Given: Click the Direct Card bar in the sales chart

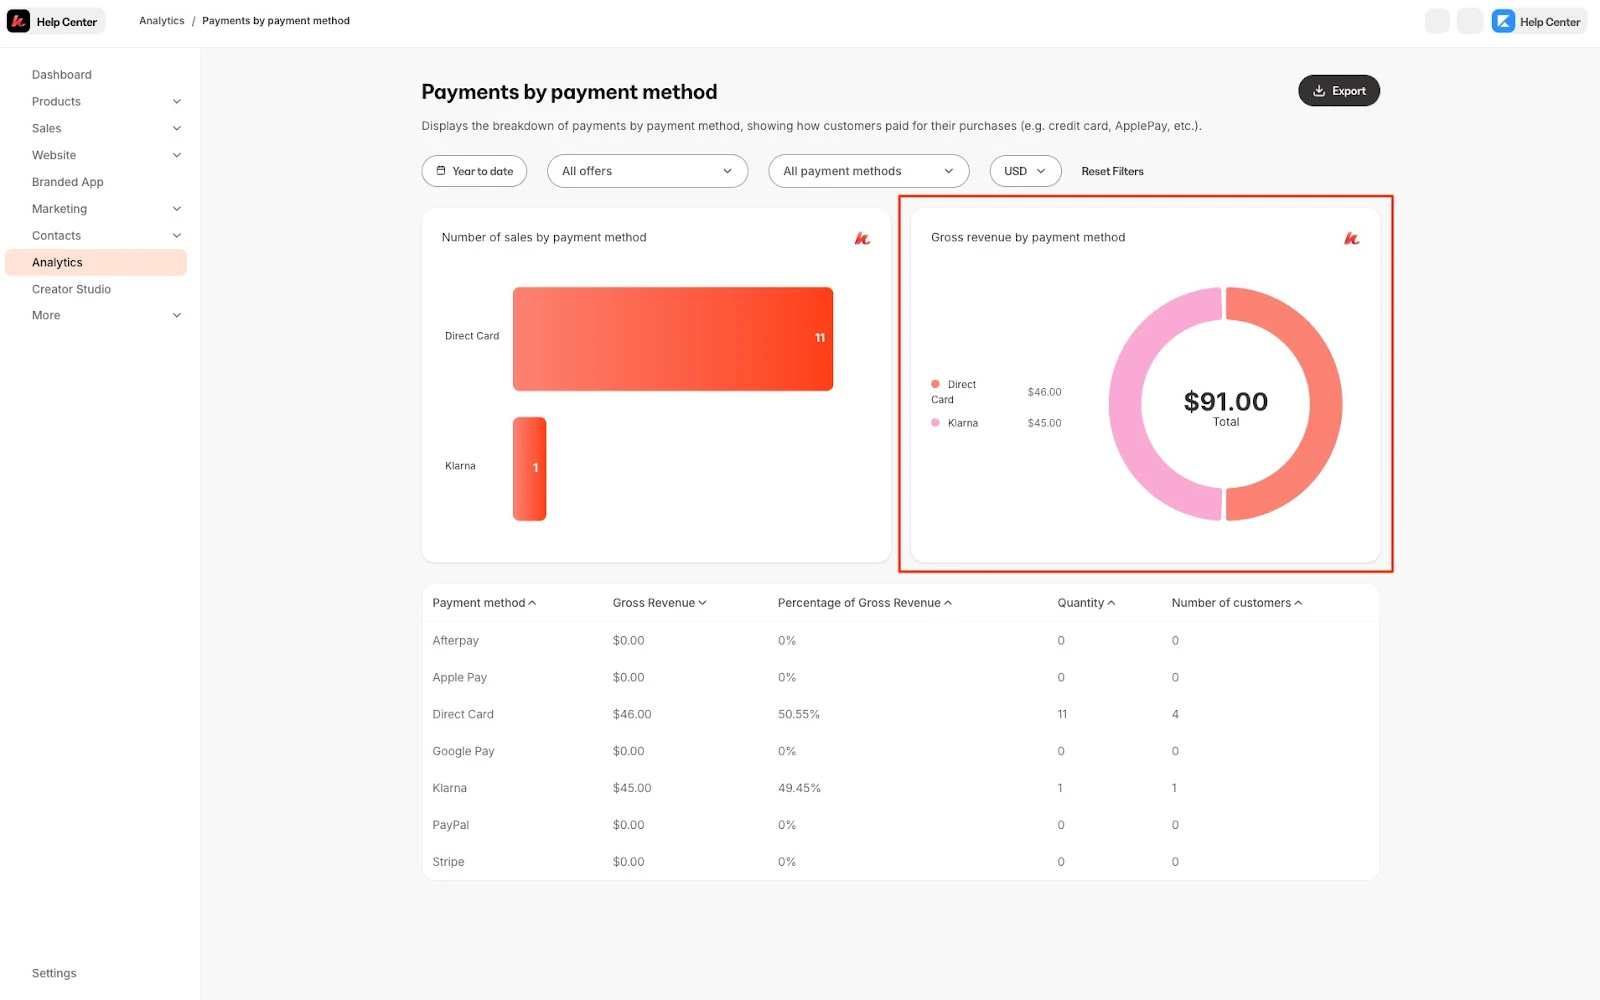Looking at the screenshot, I should 672,338.
